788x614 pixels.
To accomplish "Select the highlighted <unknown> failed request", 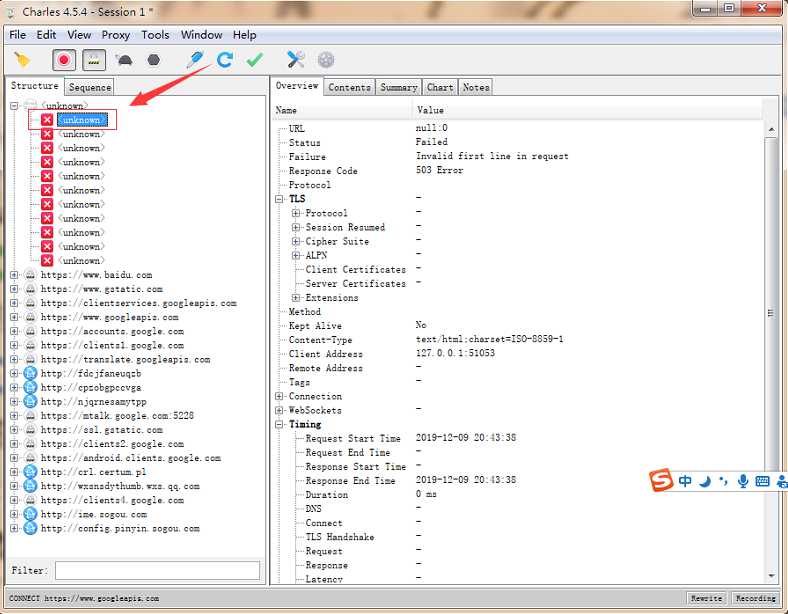I will pos(81,120).
